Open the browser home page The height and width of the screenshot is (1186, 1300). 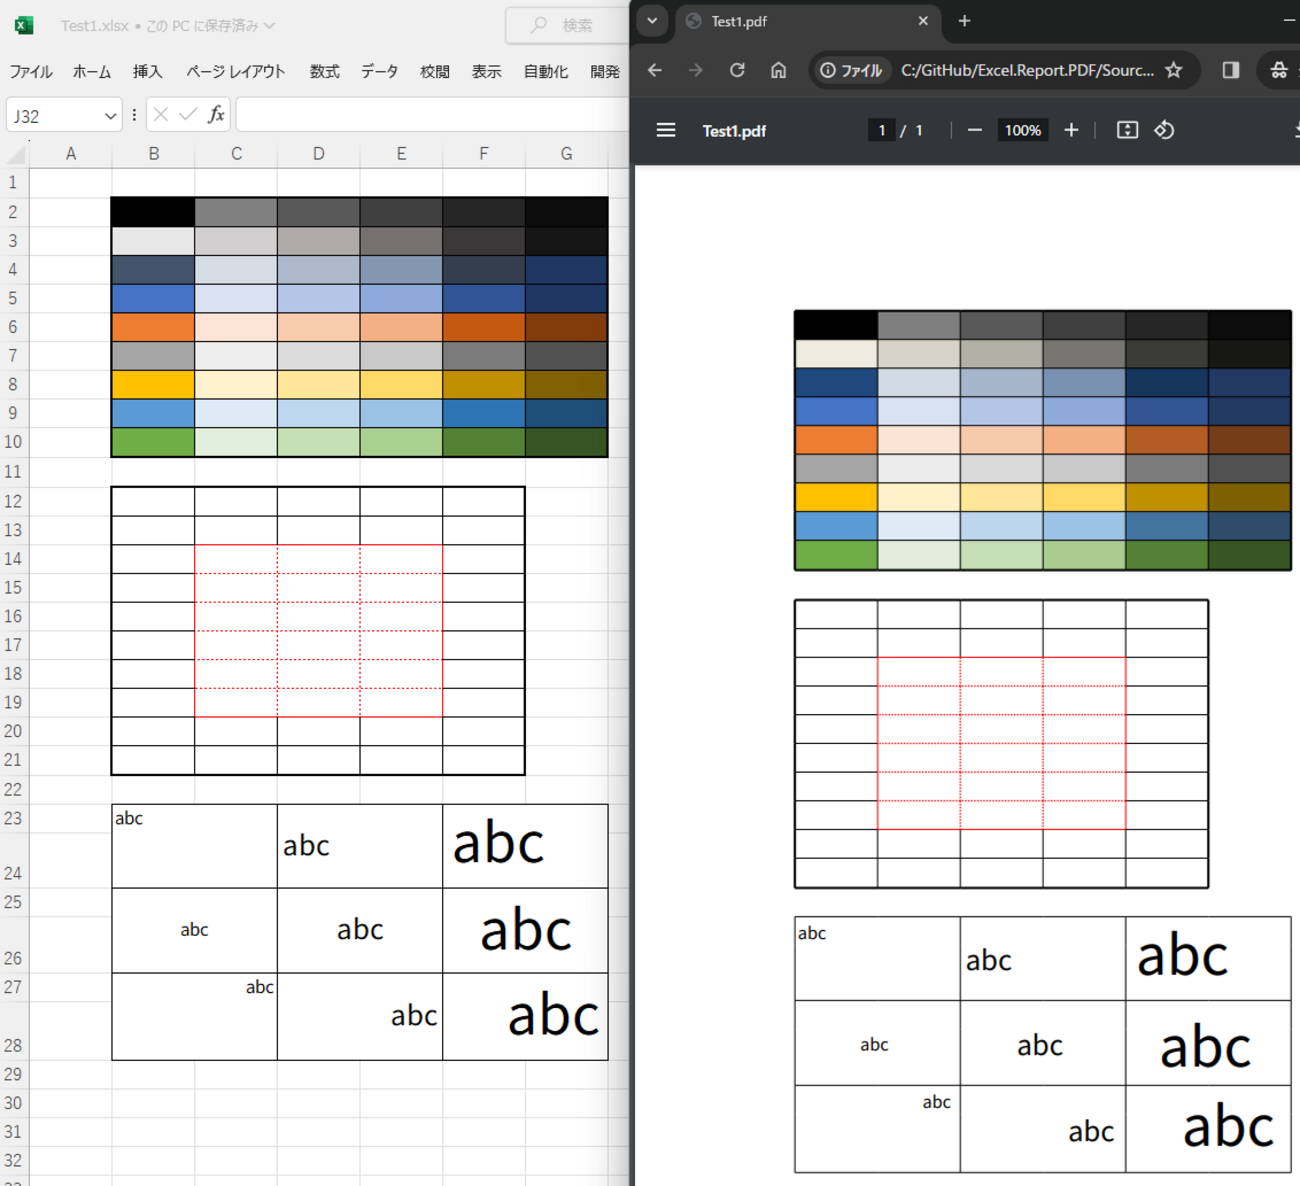778,70
